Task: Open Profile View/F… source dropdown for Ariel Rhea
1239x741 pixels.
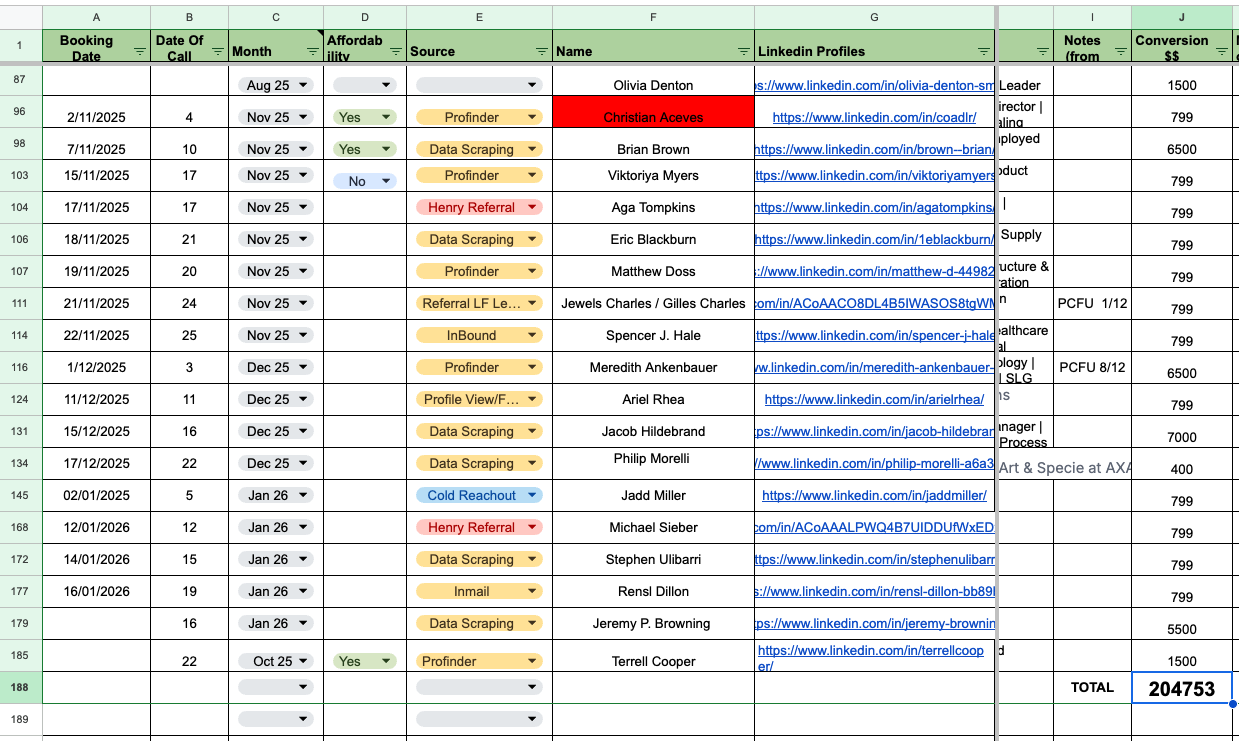Action: 479,399
